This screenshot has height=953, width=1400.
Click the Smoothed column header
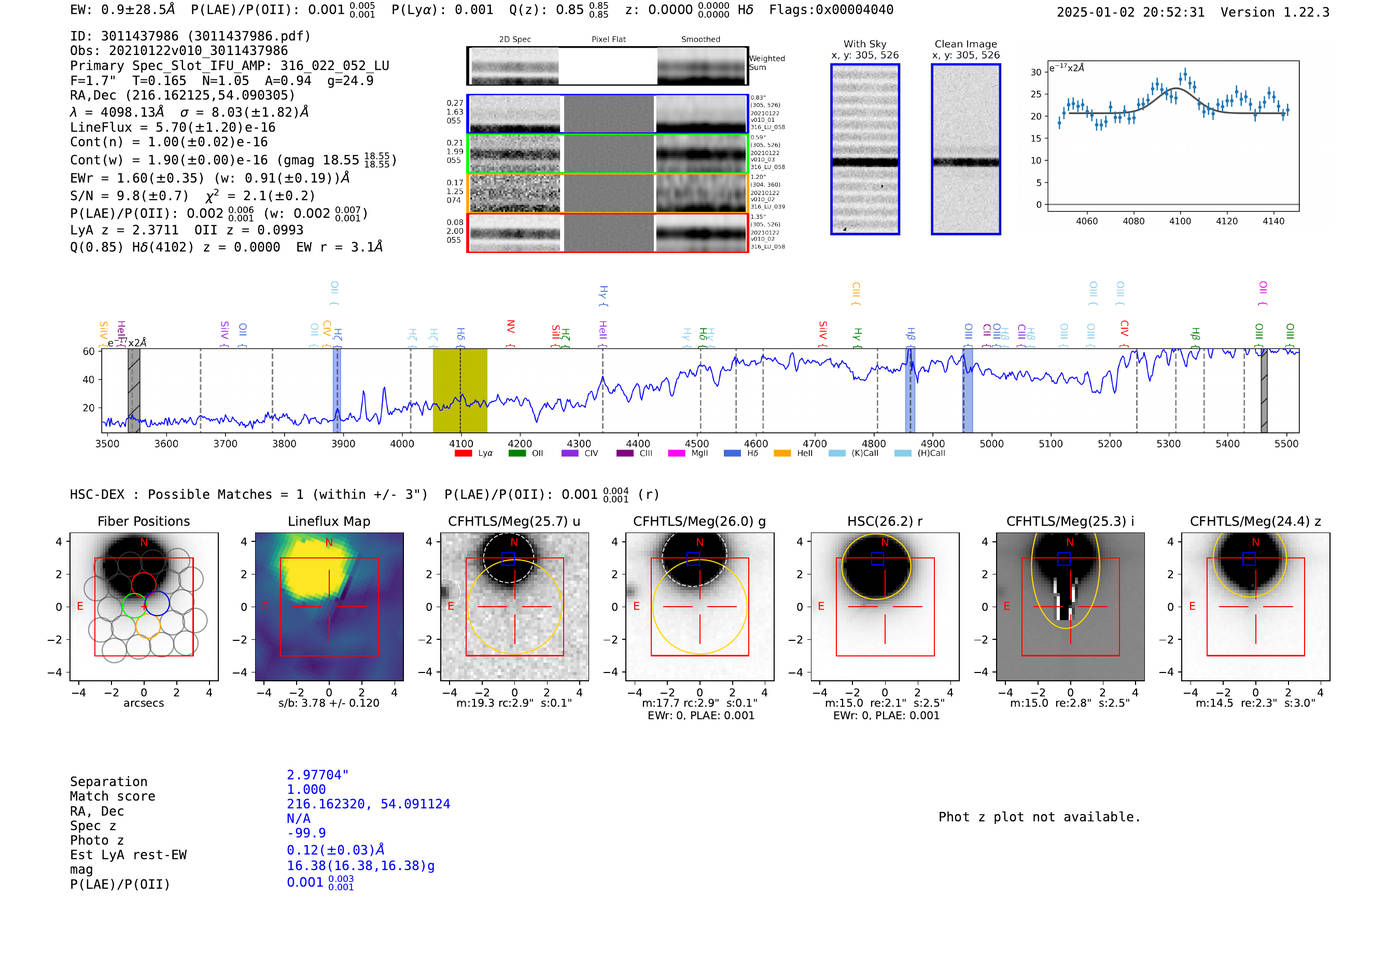tap(700, 39)
